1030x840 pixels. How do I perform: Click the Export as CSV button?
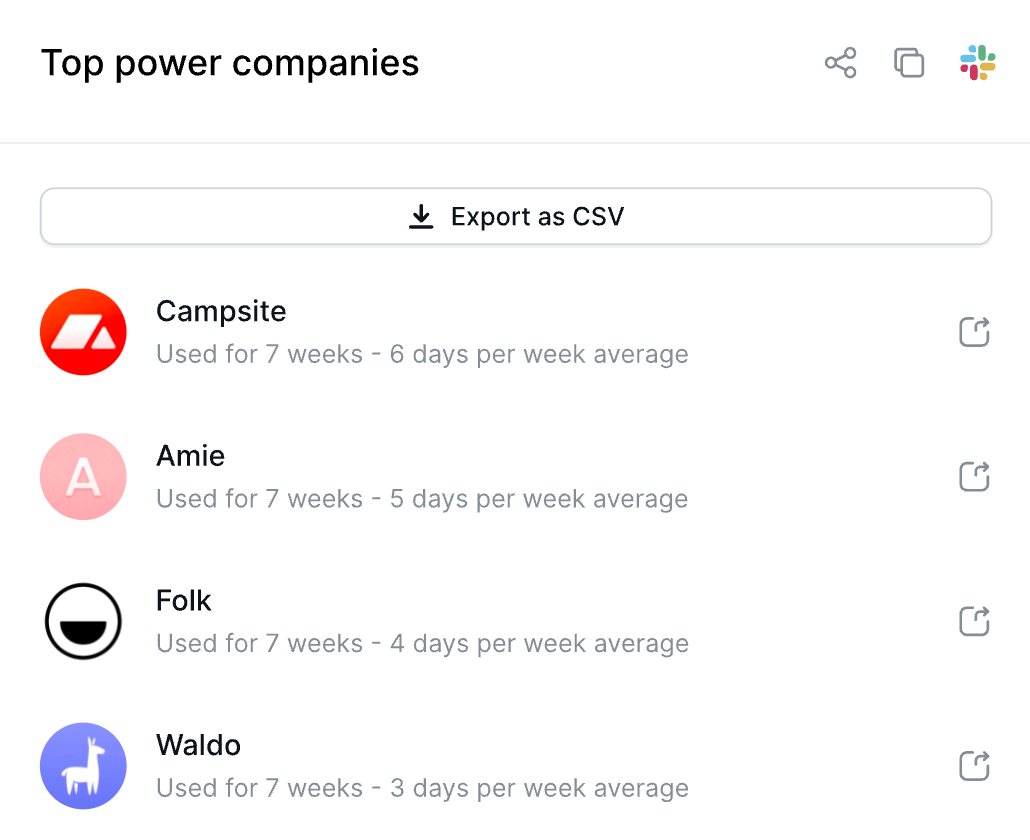pos(516,216)
